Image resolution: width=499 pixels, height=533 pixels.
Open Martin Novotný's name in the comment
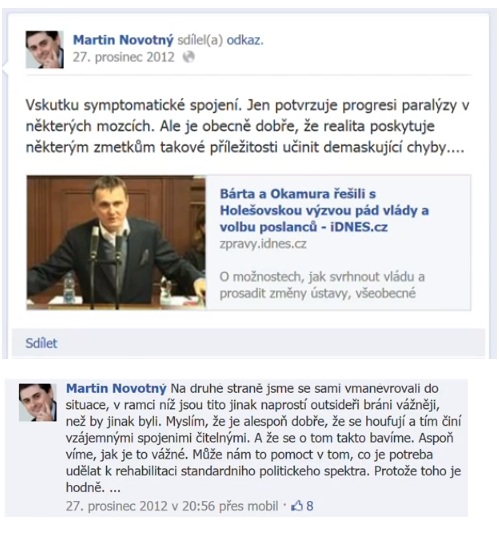click(116, 388)
